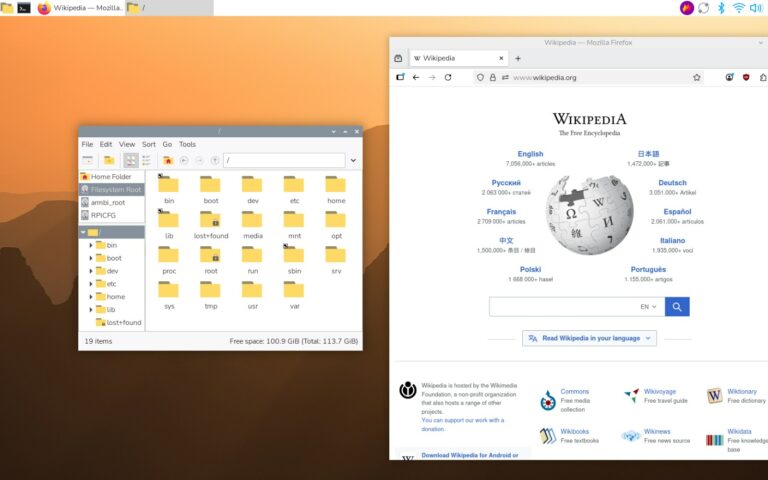Switch file manager to icon view
This screenshot has height=480, width=768.
131,160
